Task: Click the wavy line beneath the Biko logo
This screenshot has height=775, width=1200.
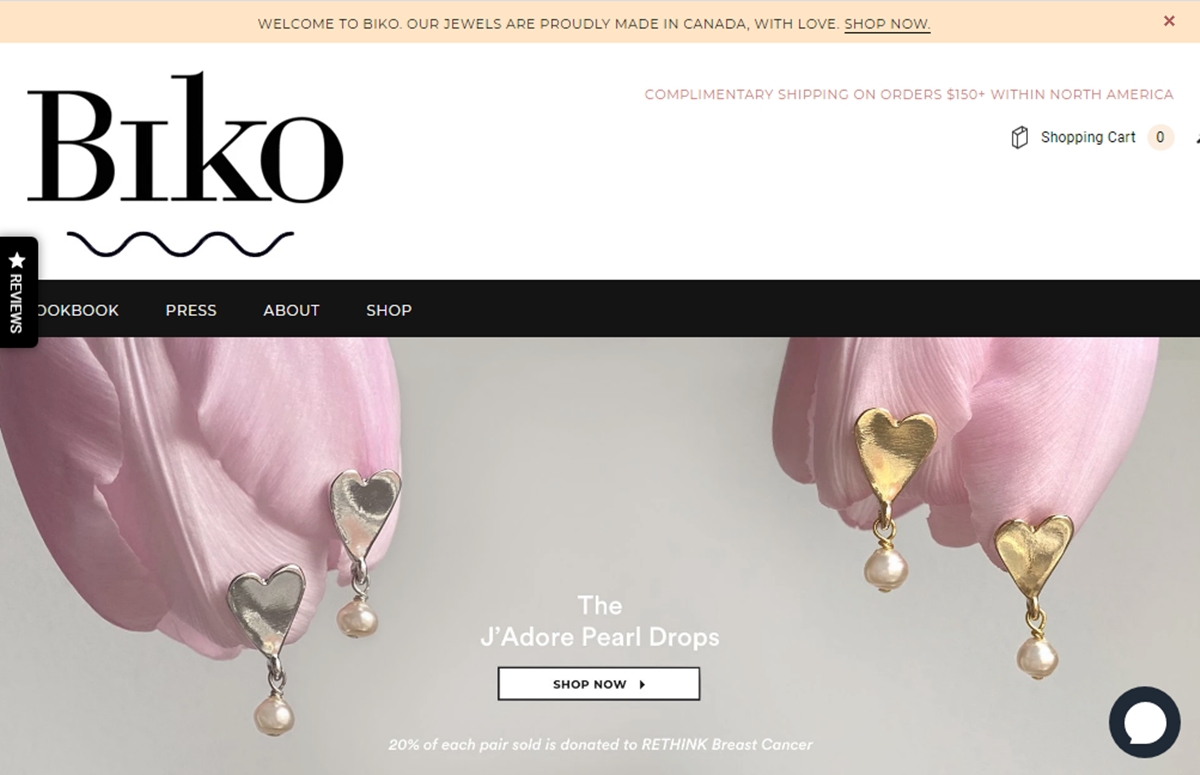Action: [180, 243]
